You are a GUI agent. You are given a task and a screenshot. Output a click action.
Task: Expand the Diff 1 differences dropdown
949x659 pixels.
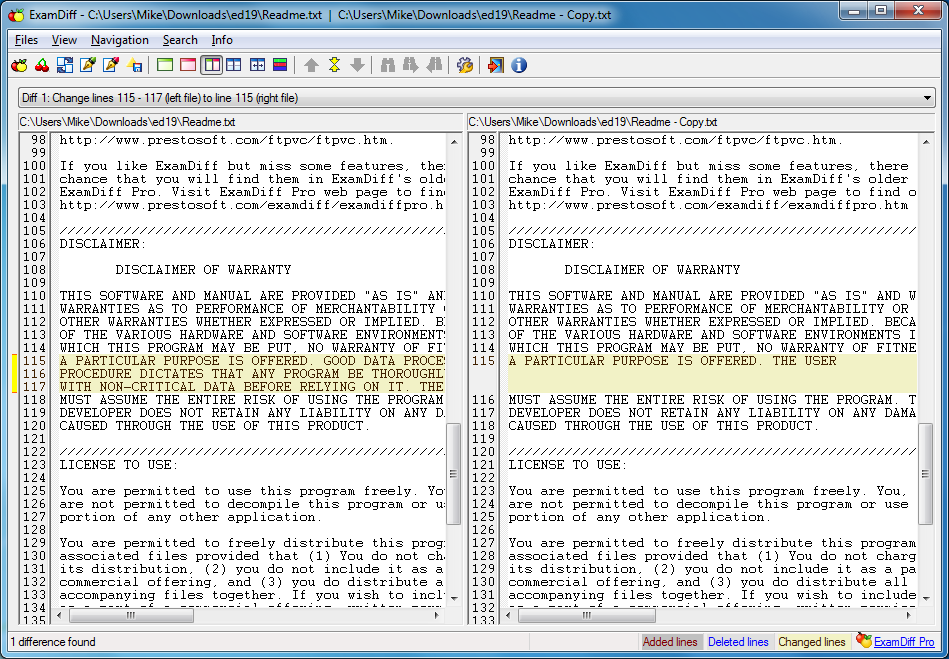tap(927, 98)
